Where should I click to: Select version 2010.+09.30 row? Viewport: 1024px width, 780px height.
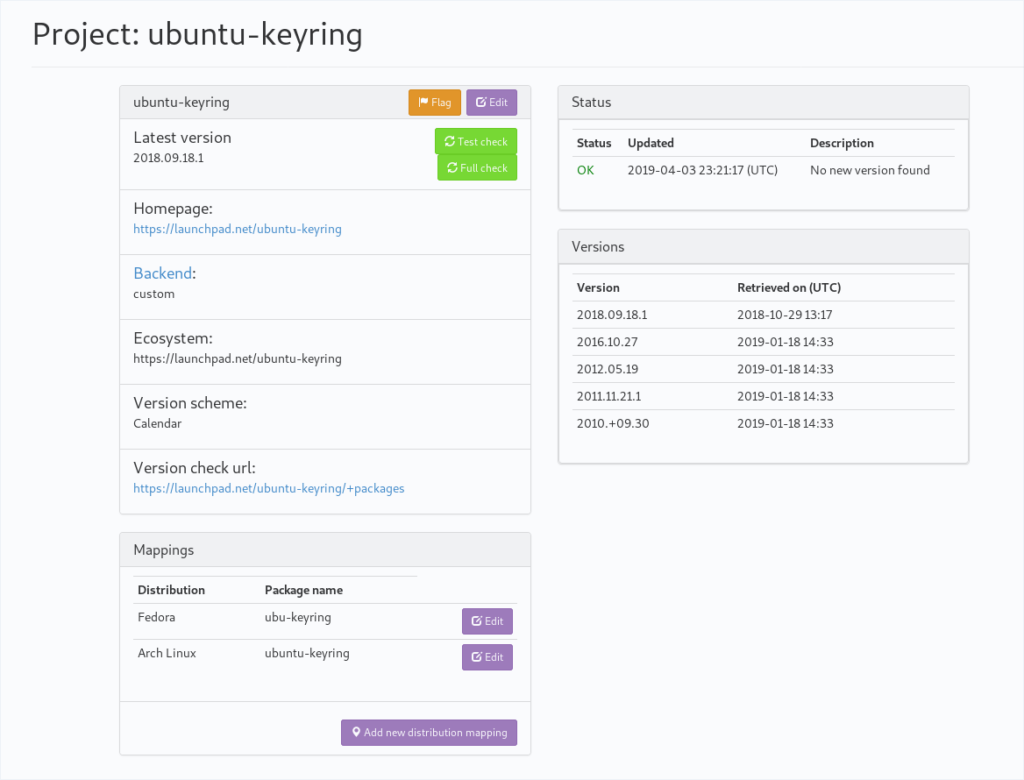(x=763, y=423)
